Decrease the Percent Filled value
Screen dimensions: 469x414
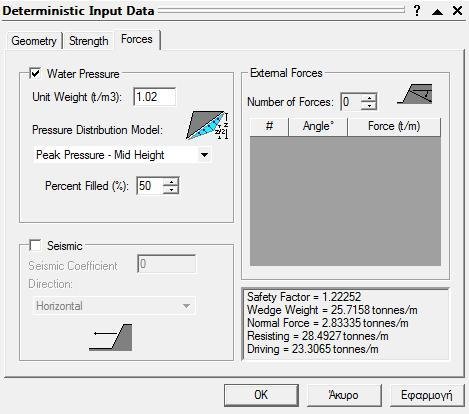(x=171, y=190)
